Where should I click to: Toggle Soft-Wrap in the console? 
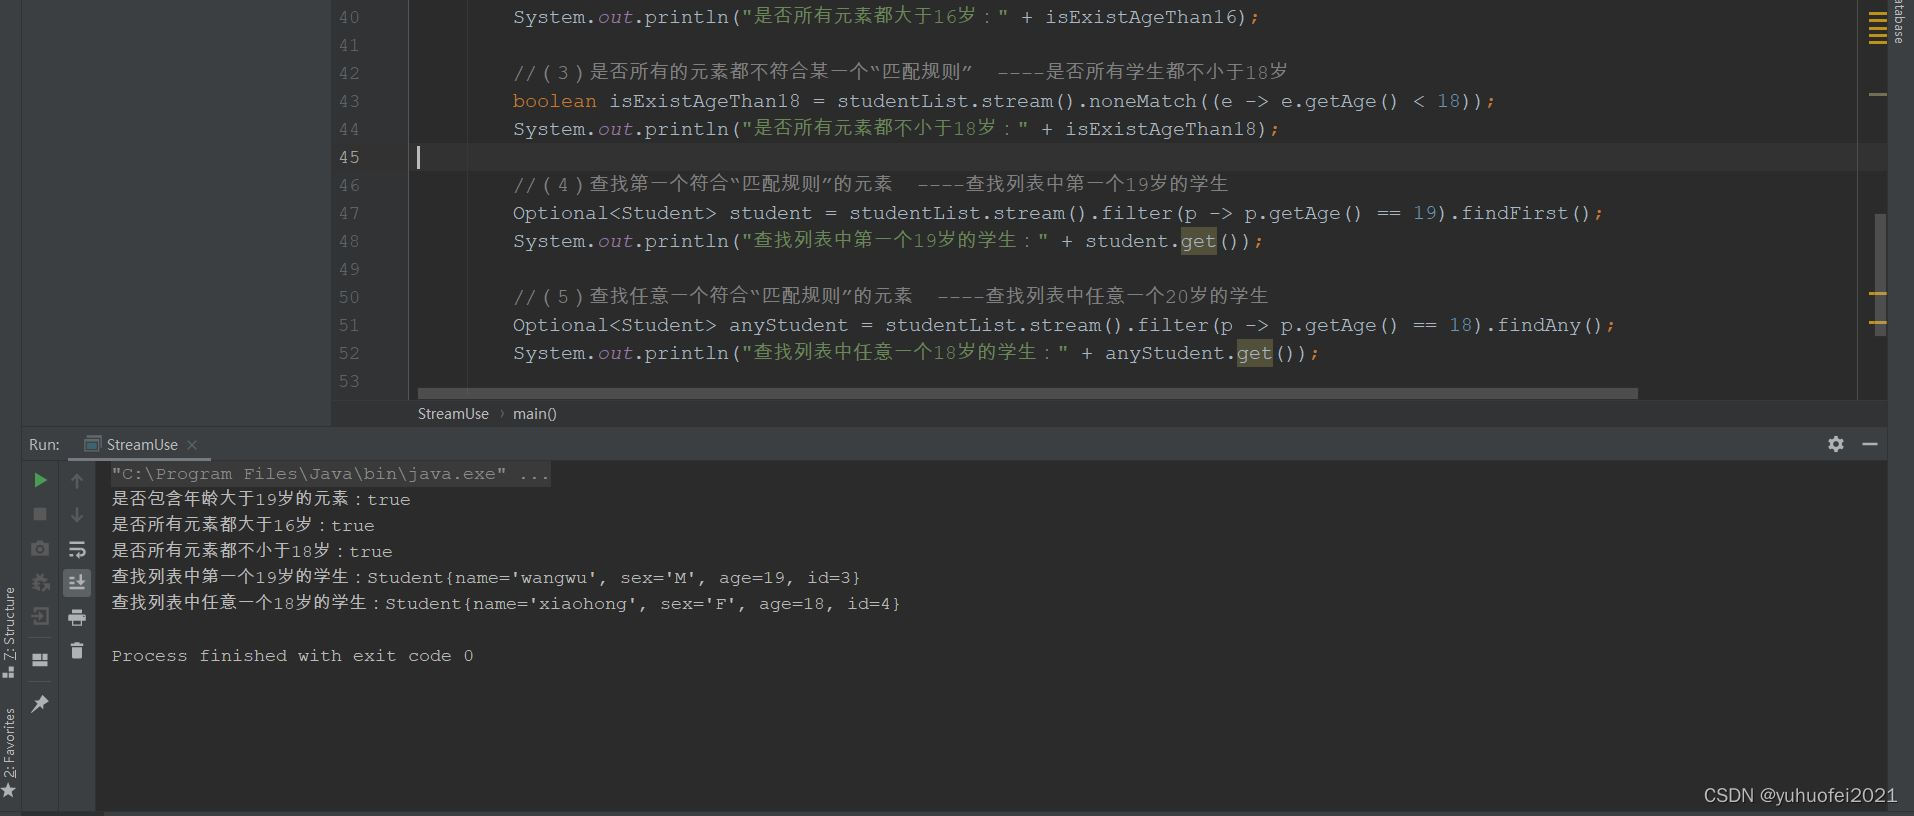pyautogui.click(x=77, y=549)
